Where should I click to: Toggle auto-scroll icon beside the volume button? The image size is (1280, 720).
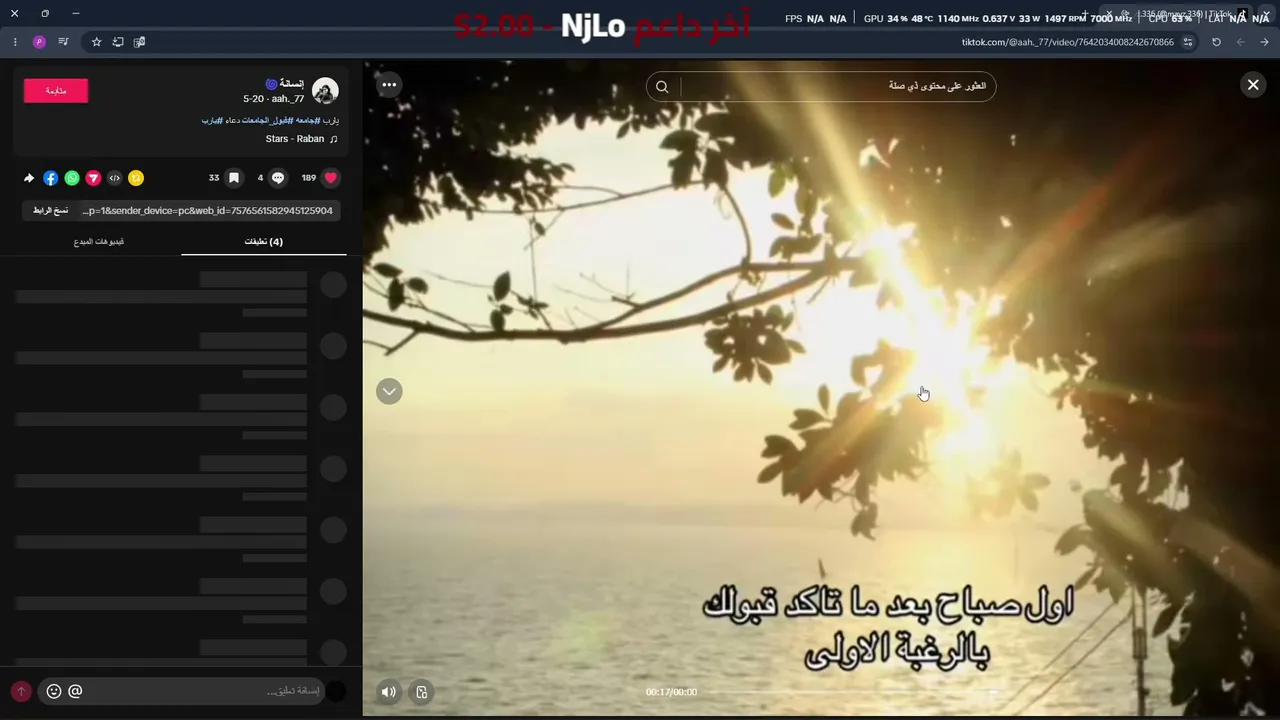tap(422, 691)
